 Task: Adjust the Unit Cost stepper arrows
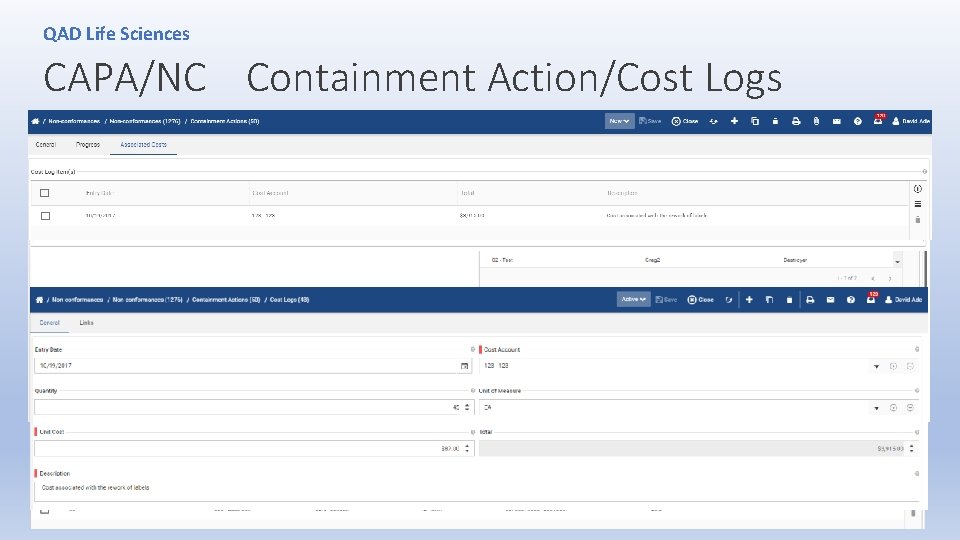pyautogui.click(x=467, y=449)
